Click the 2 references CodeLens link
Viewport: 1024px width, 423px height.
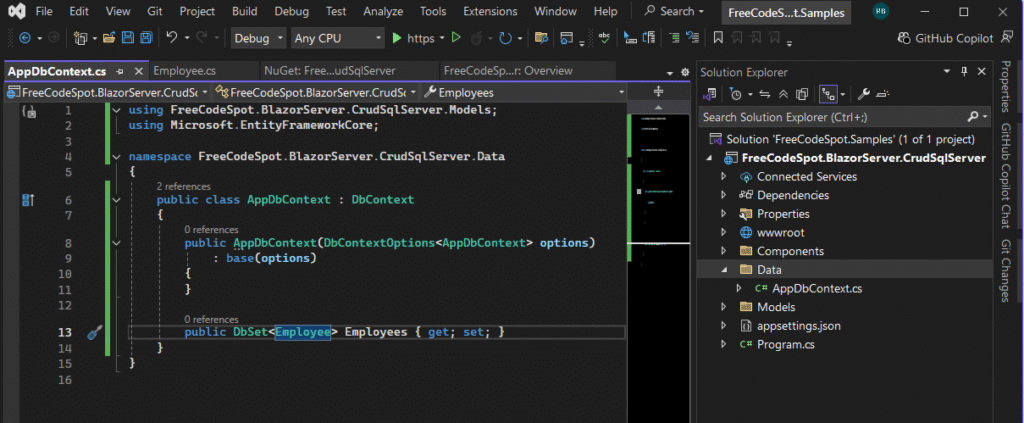pos(184,187)
